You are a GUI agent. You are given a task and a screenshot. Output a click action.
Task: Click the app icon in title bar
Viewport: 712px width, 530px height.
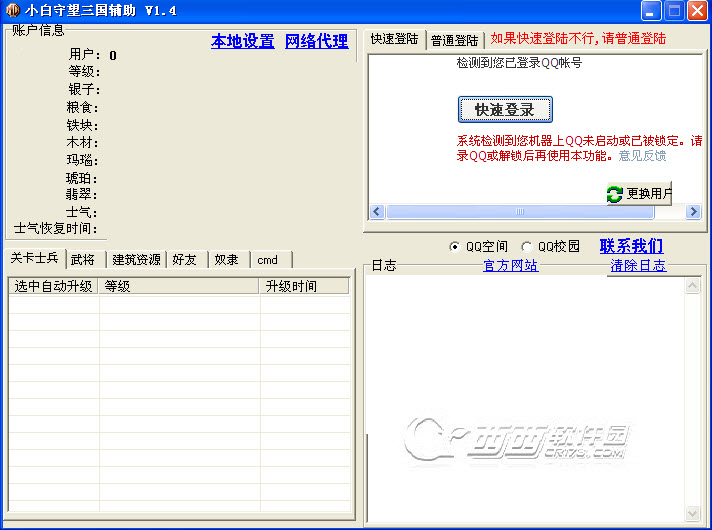click(12, 10)
